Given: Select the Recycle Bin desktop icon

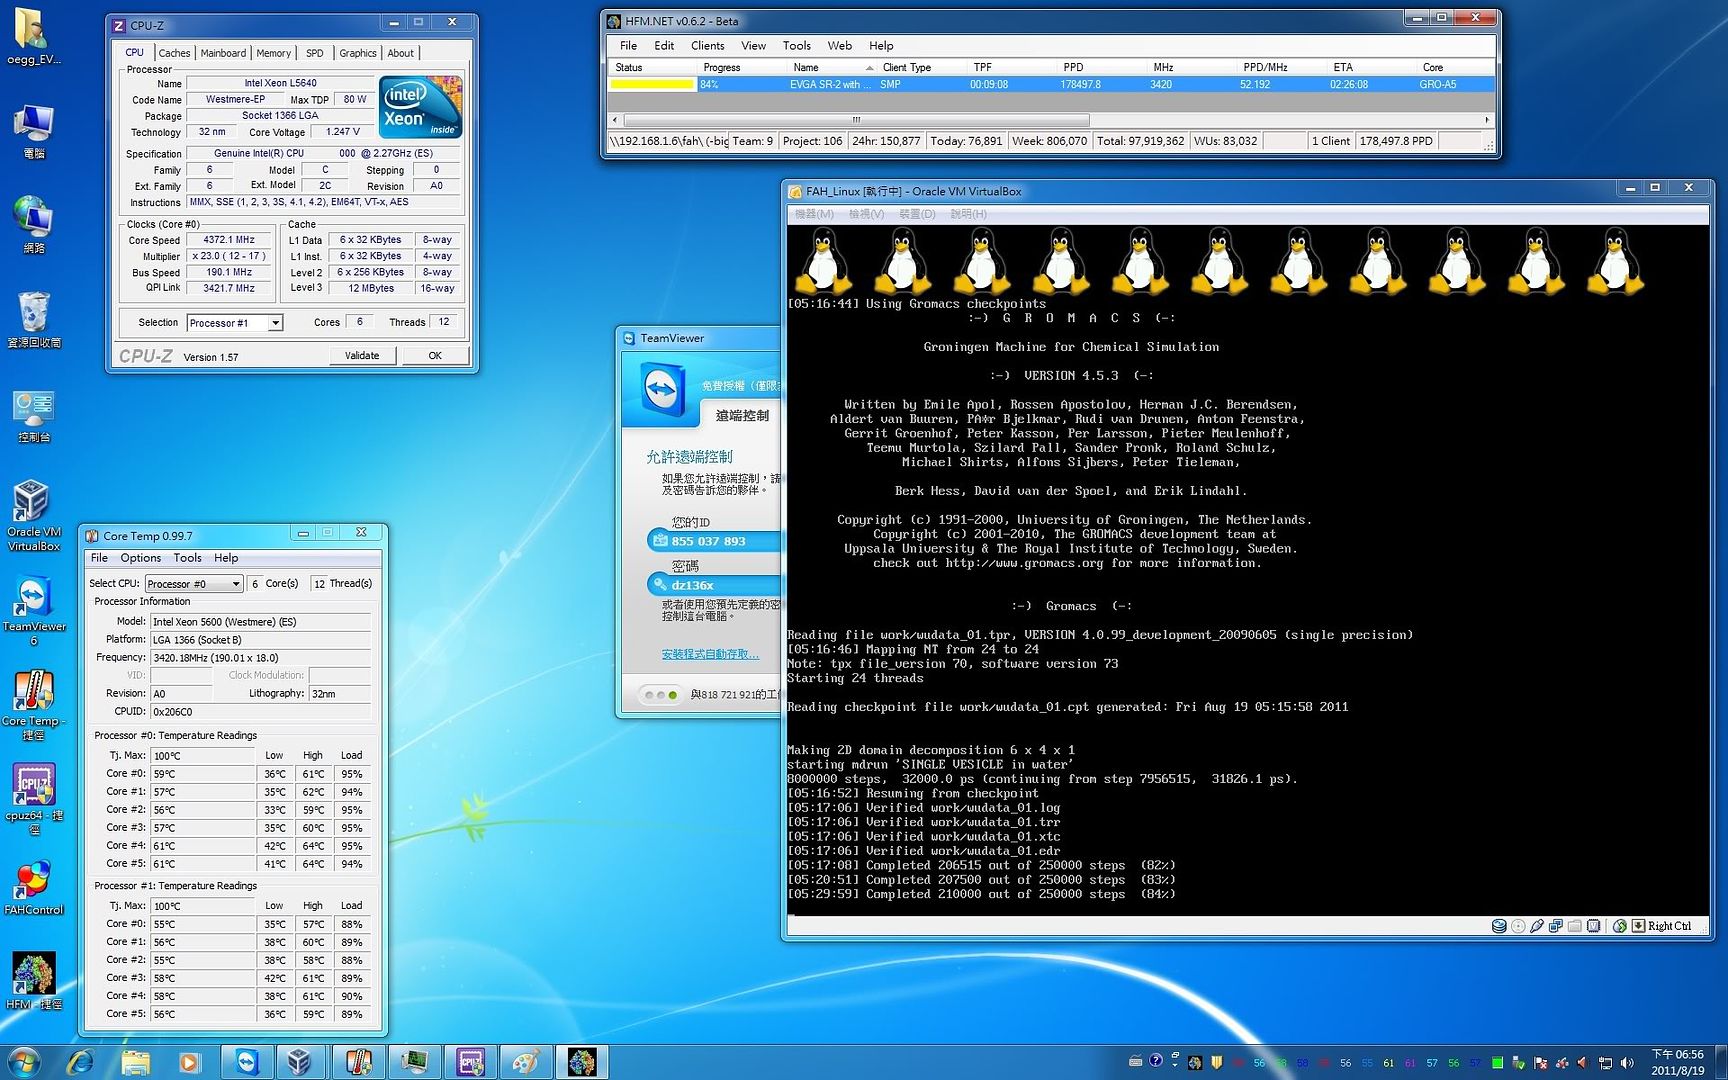Looking at the screenshot, I should 33,320.
